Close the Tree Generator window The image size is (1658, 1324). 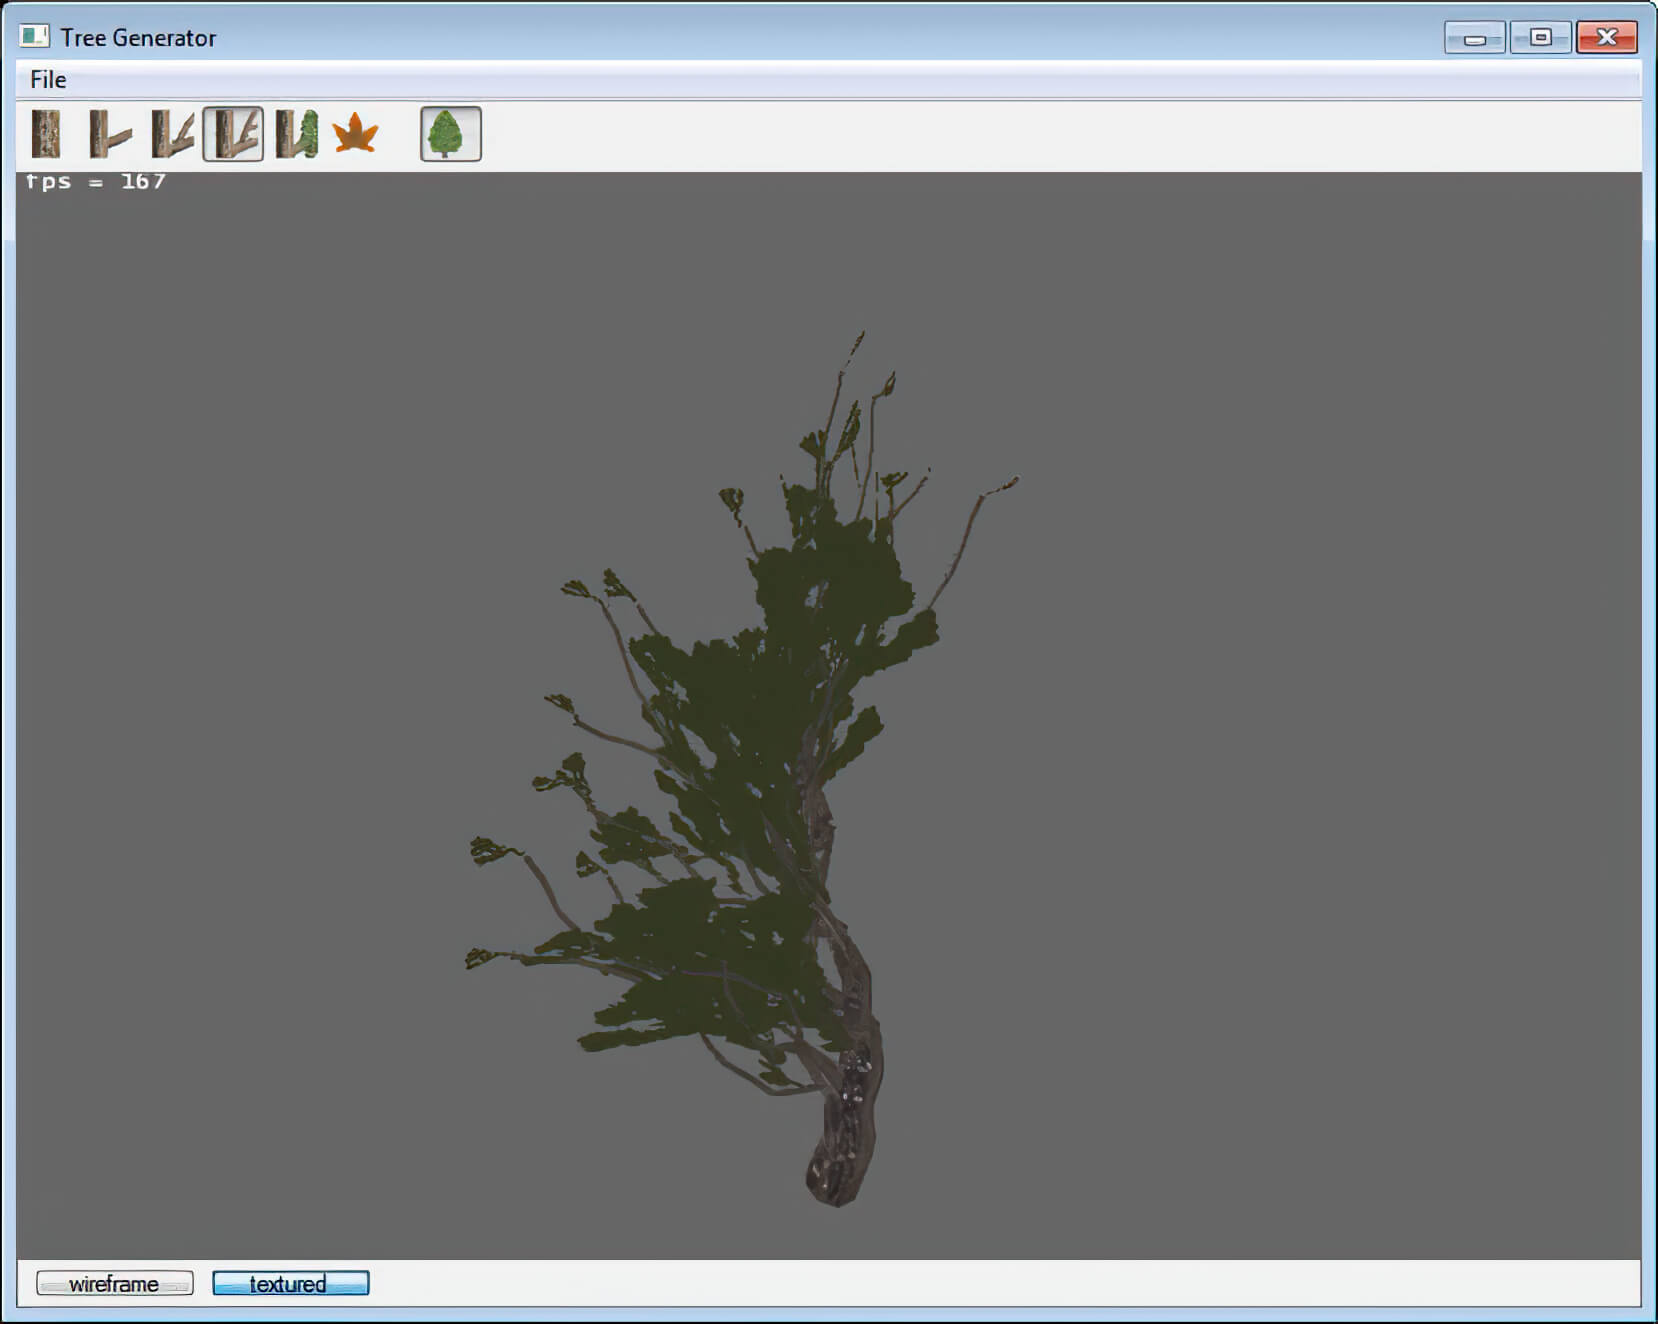tap(1606, 38)
